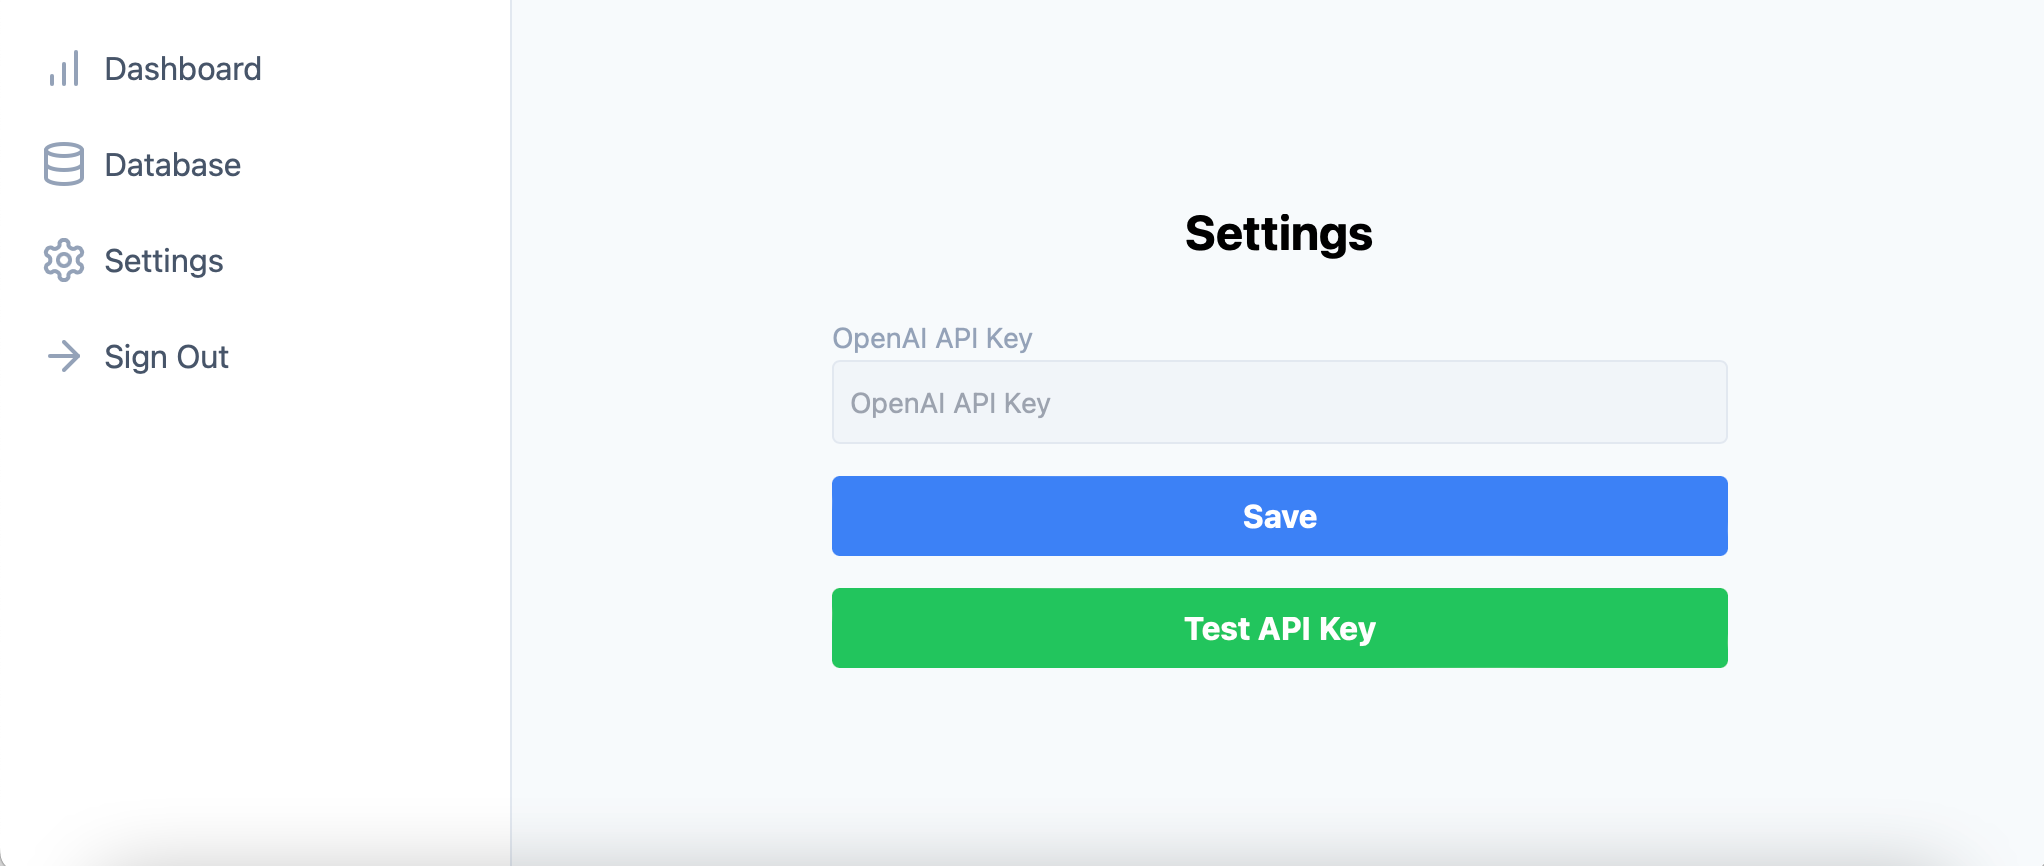Click the Settings page heading

point(1279,234)
